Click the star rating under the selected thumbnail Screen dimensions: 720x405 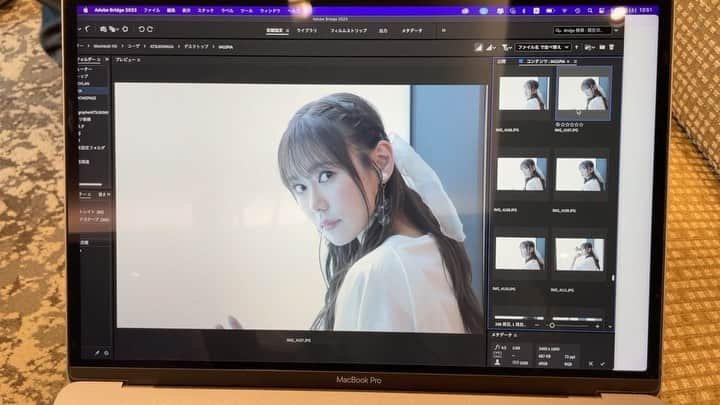point(569,124)
